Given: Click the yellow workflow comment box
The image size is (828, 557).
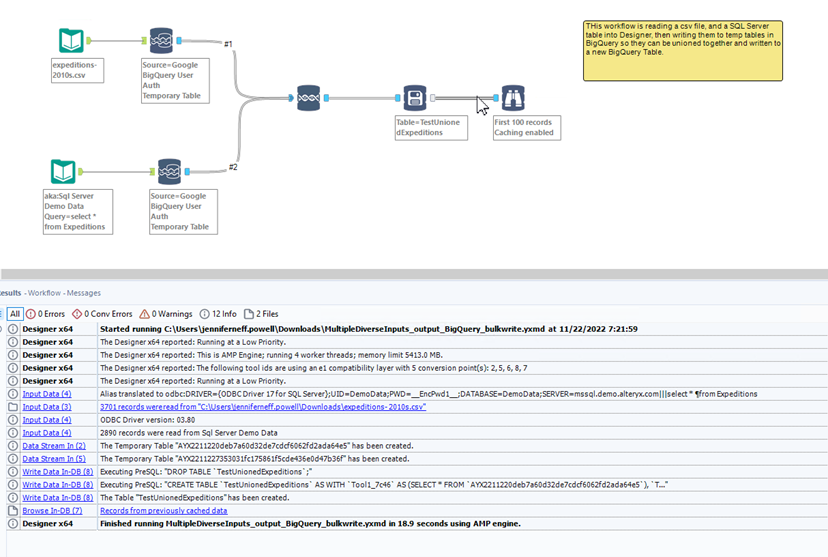Looking at the screenshot, I should (x=683, y=51).
